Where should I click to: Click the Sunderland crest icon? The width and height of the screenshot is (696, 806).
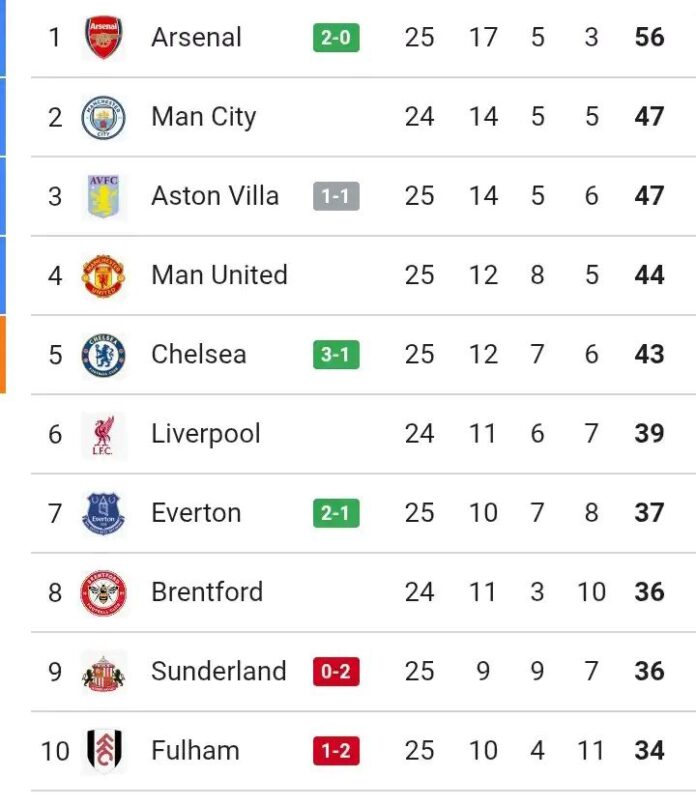tap(100, 671)
